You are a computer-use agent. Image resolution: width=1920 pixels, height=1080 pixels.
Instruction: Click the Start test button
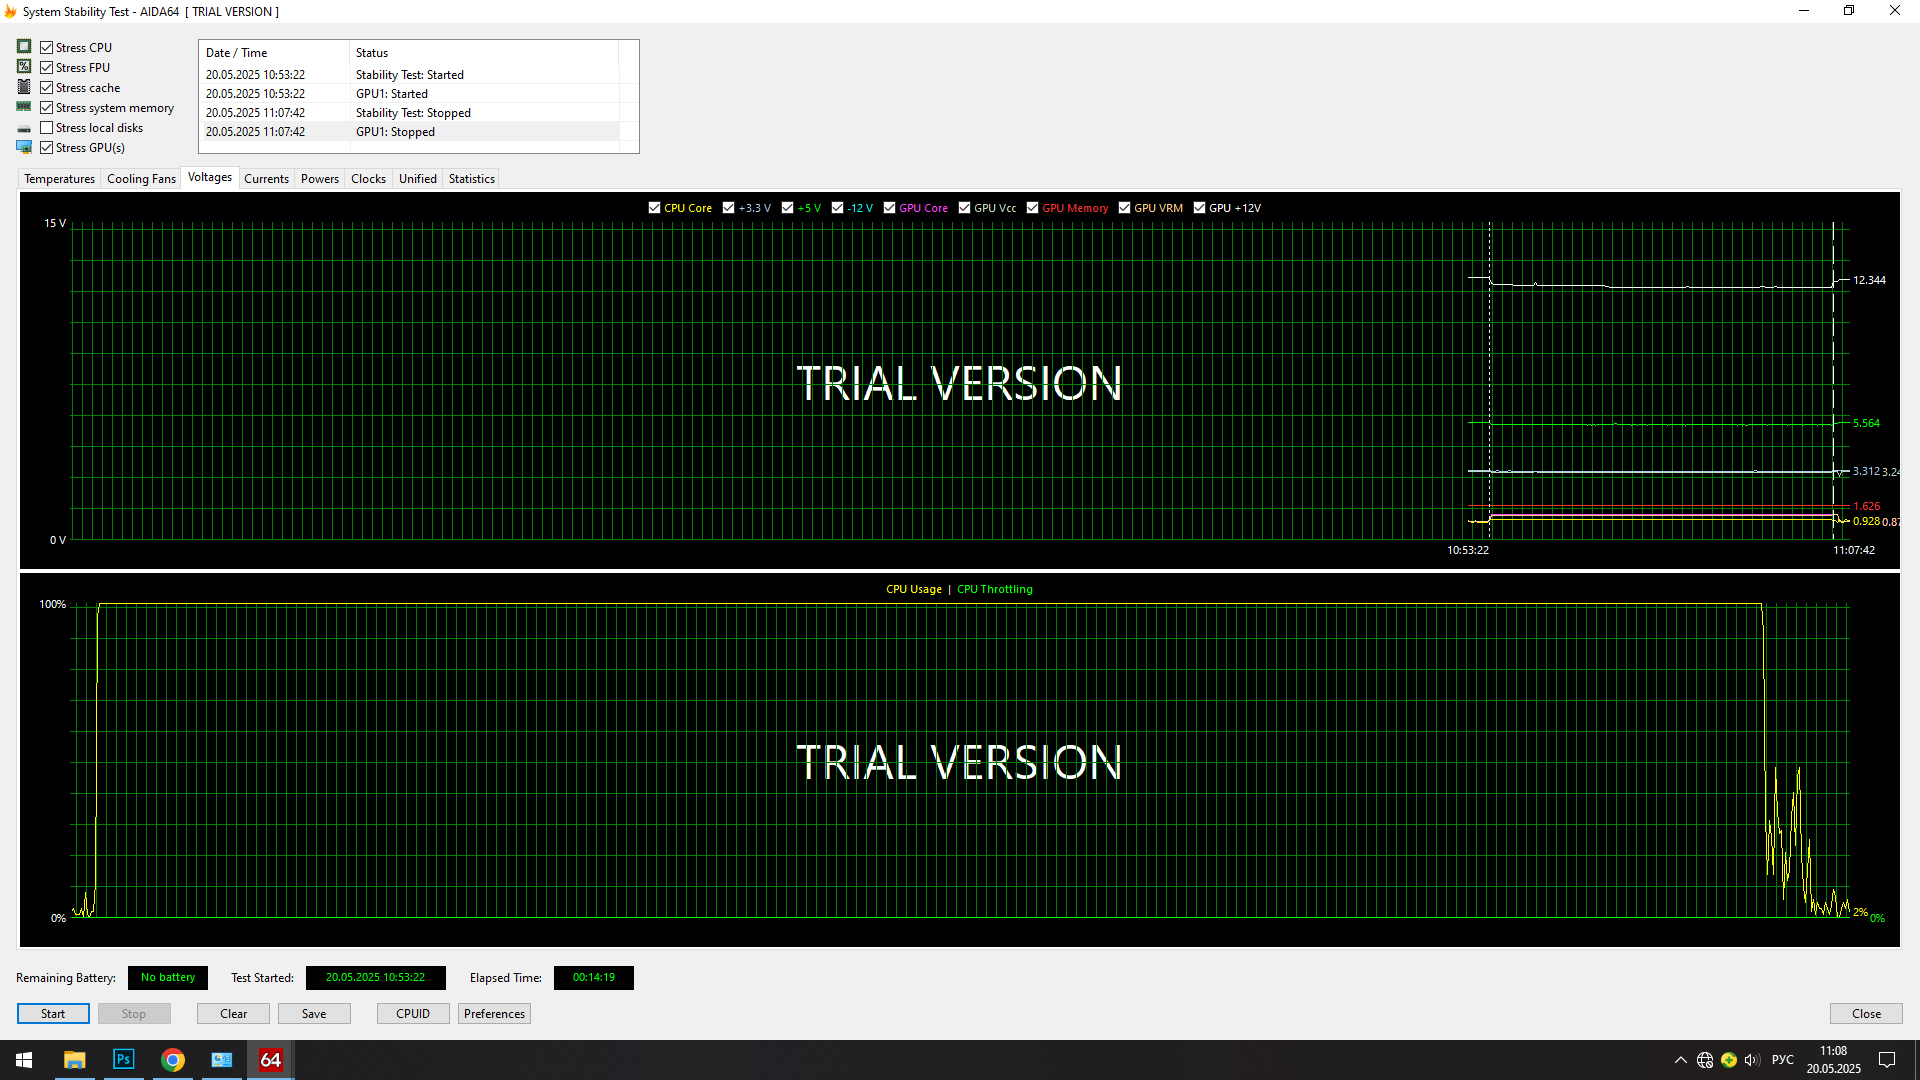53,1014
